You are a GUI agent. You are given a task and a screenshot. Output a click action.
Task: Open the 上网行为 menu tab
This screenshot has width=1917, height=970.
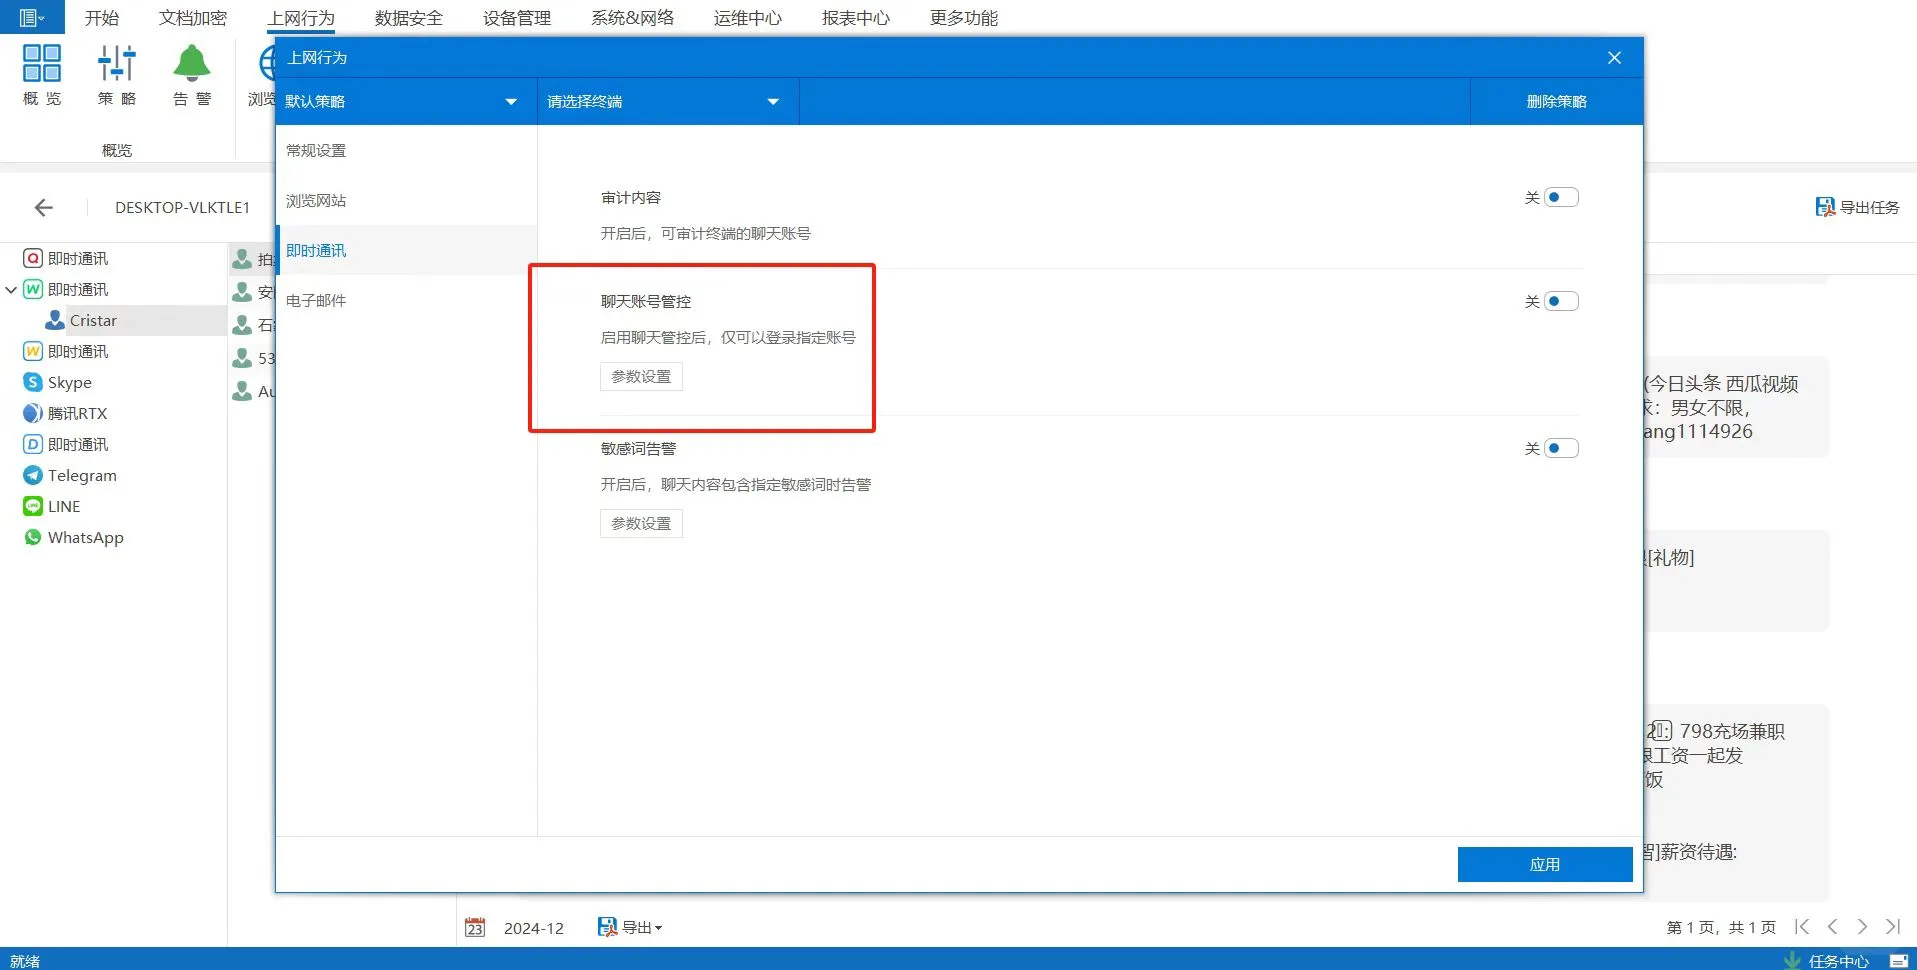click(x=301, y=18)
